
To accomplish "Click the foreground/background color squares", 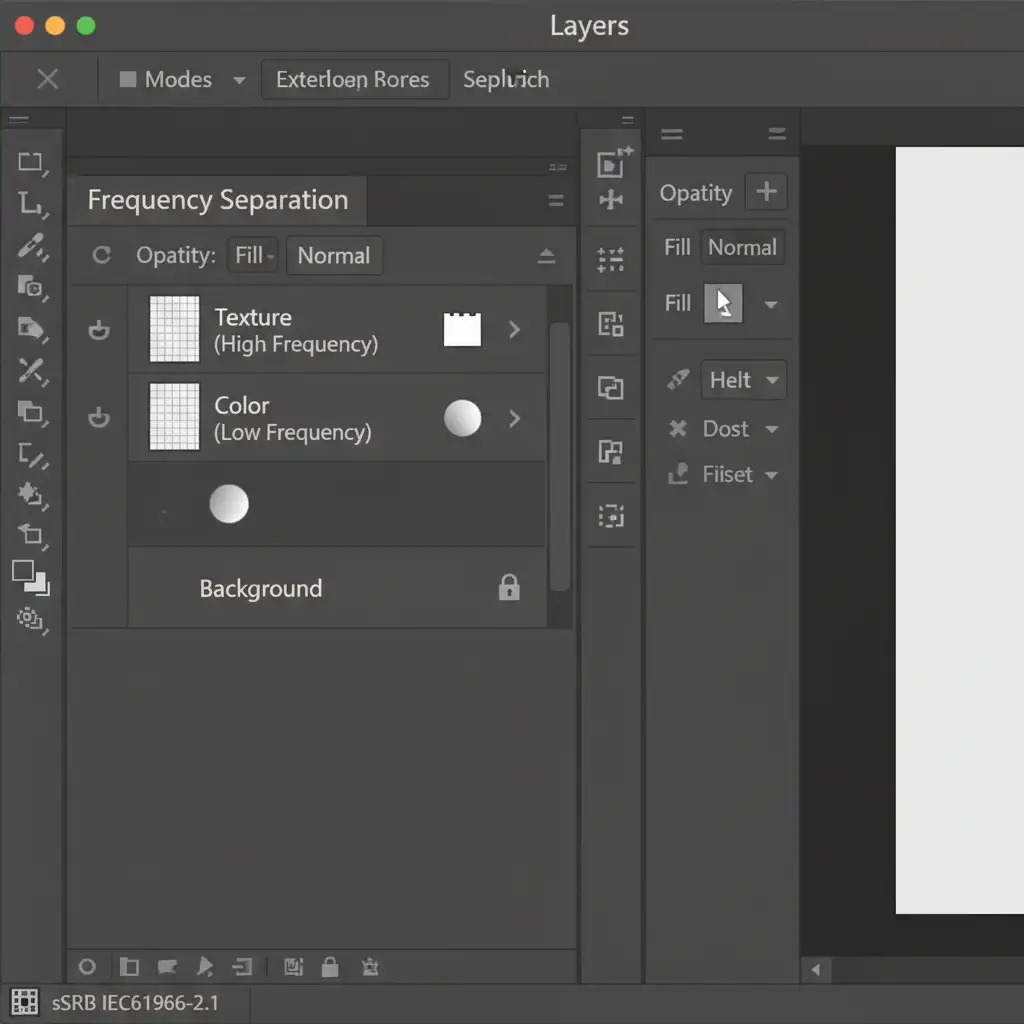I will click(x=30, y=577).
